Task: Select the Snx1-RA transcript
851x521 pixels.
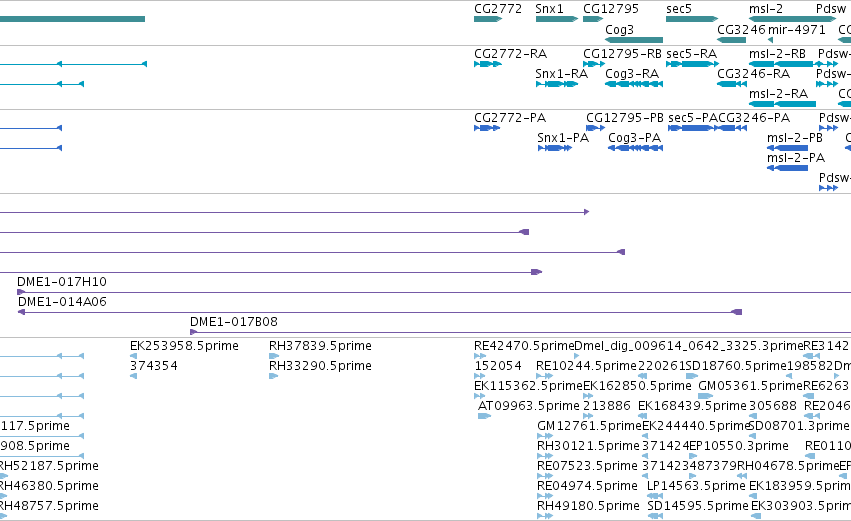Action: [x=557, y=84]
